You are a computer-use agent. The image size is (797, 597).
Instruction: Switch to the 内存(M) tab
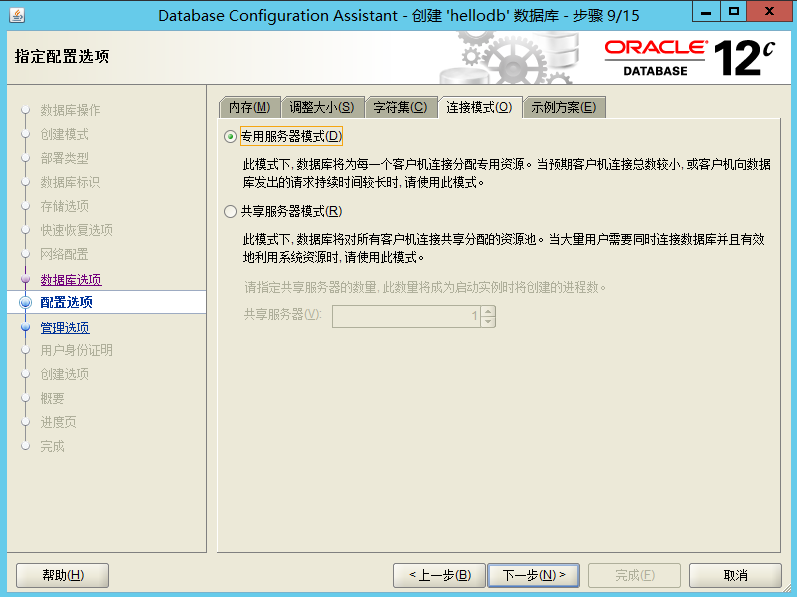pos(250,107)
